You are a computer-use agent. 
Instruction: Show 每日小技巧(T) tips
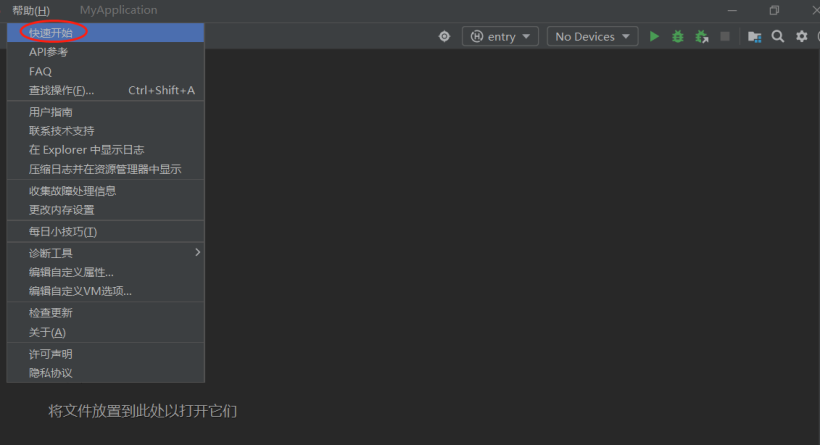pos(106,232)
